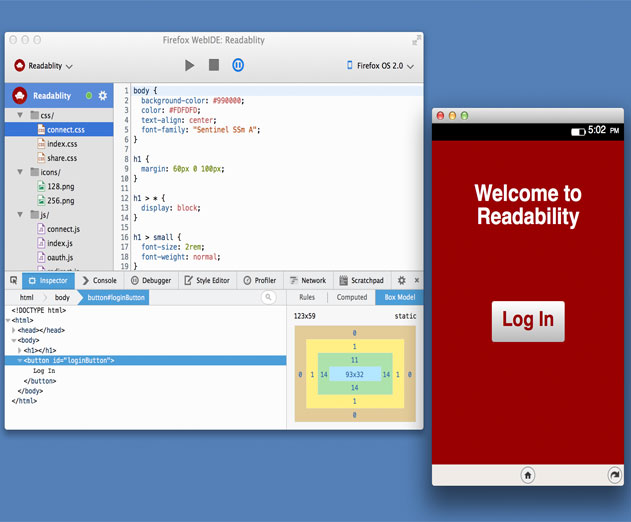Screen dimensions: 631x522
Task: Click the HTML search magnifier icon
Action: 268,297
